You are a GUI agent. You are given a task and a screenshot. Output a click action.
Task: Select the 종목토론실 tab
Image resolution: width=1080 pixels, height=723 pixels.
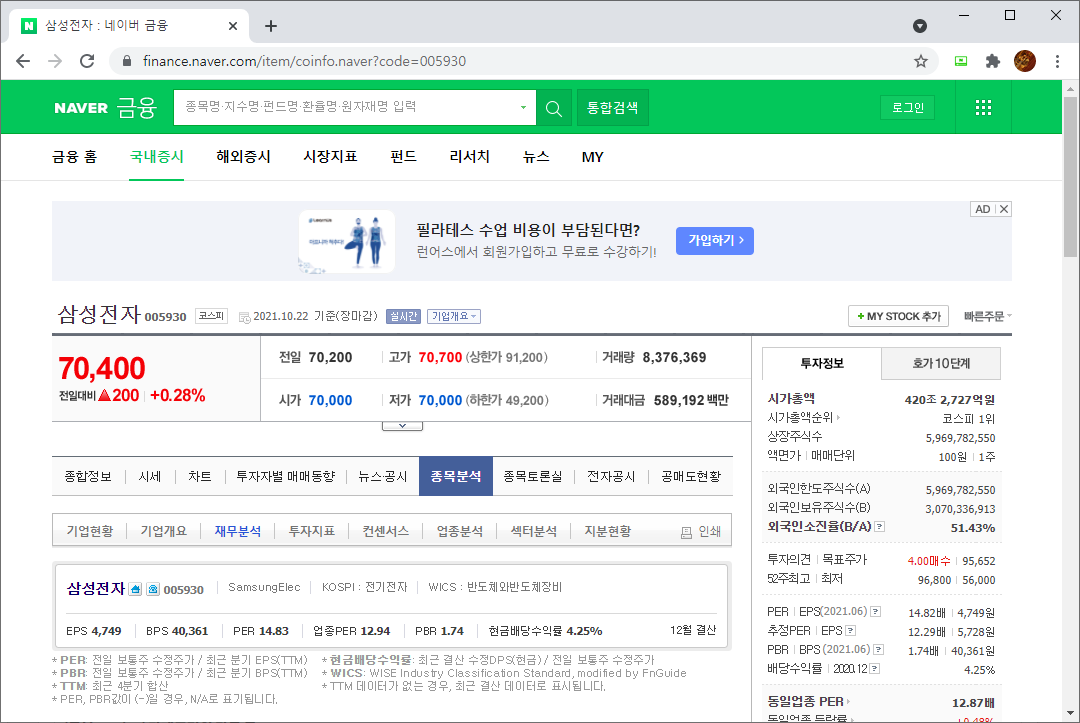coord(532,476)
